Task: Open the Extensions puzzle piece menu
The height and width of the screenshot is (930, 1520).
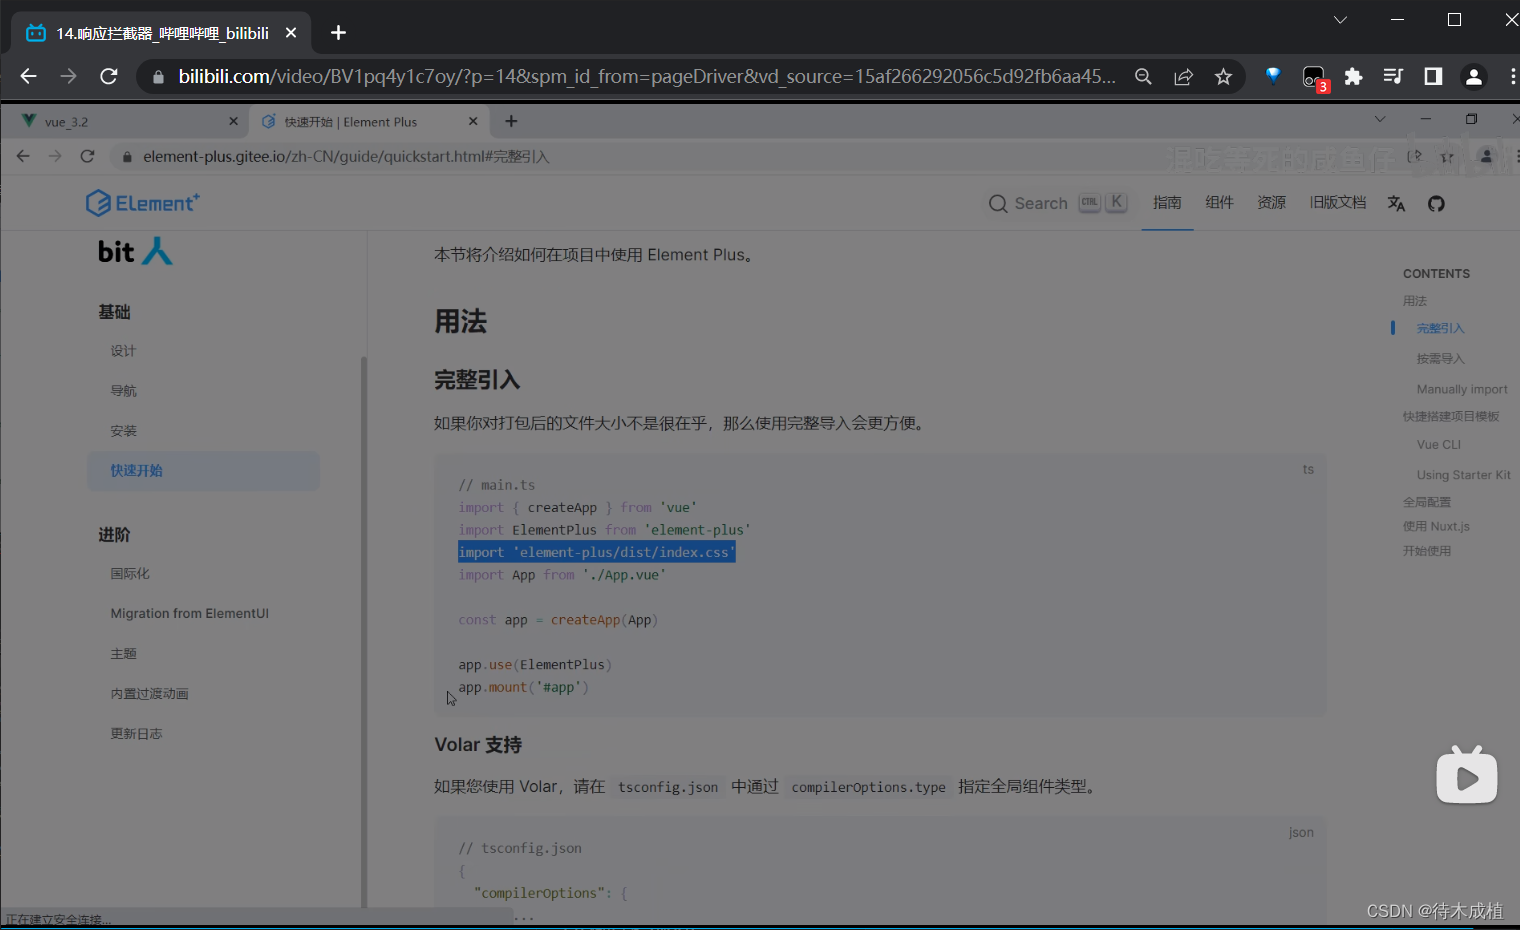Action: (1353, 77)
